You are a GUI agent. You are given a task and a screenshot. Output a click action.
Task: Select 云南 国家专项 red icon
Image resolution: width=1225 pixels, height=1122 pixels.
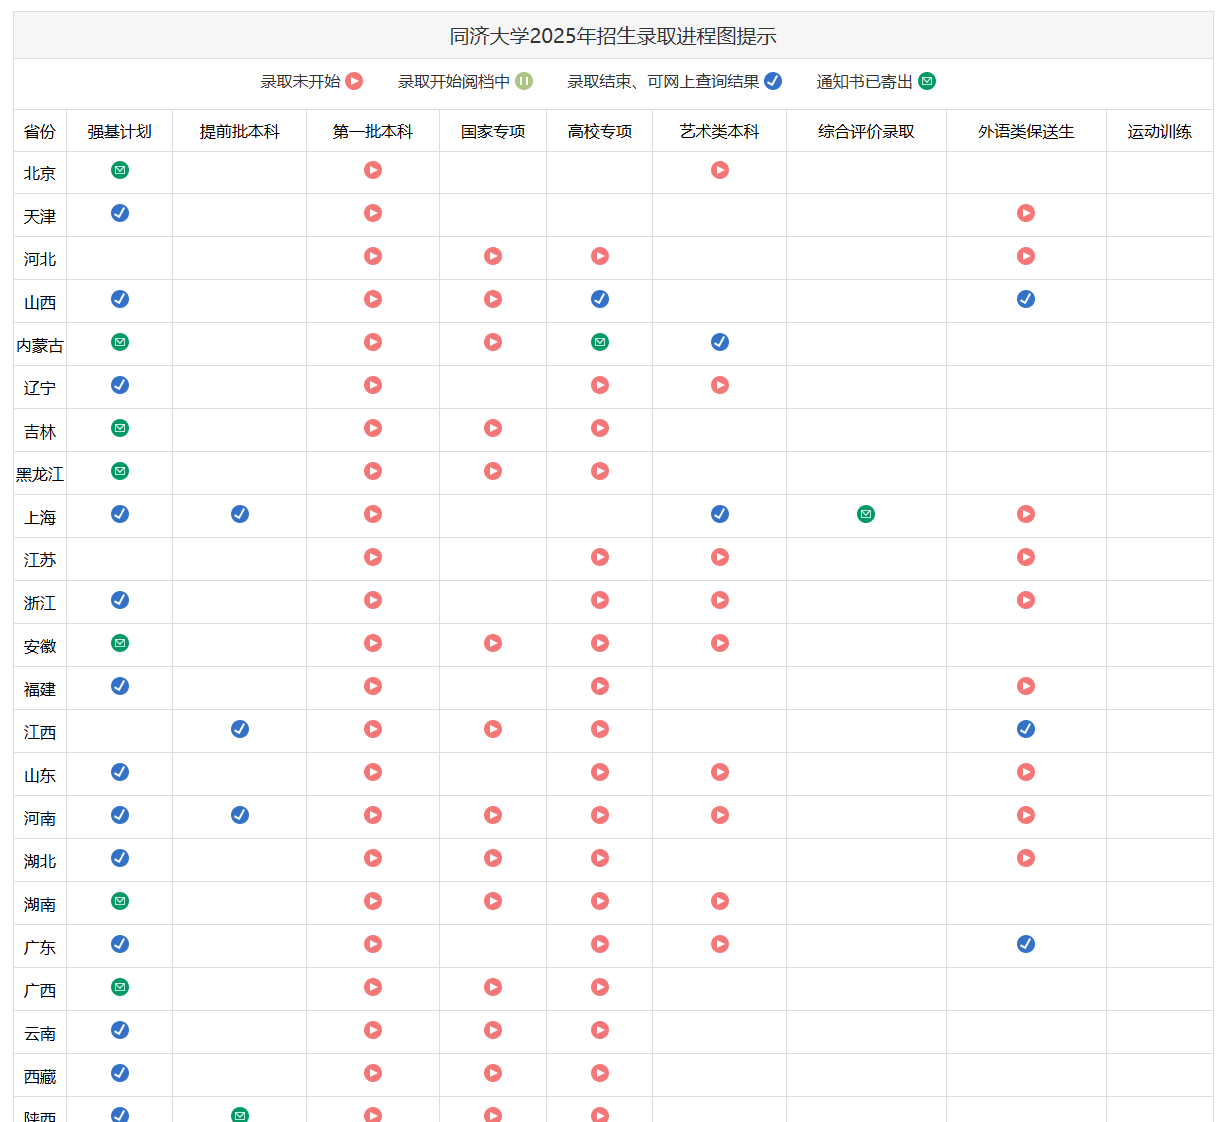point(493,1030)
